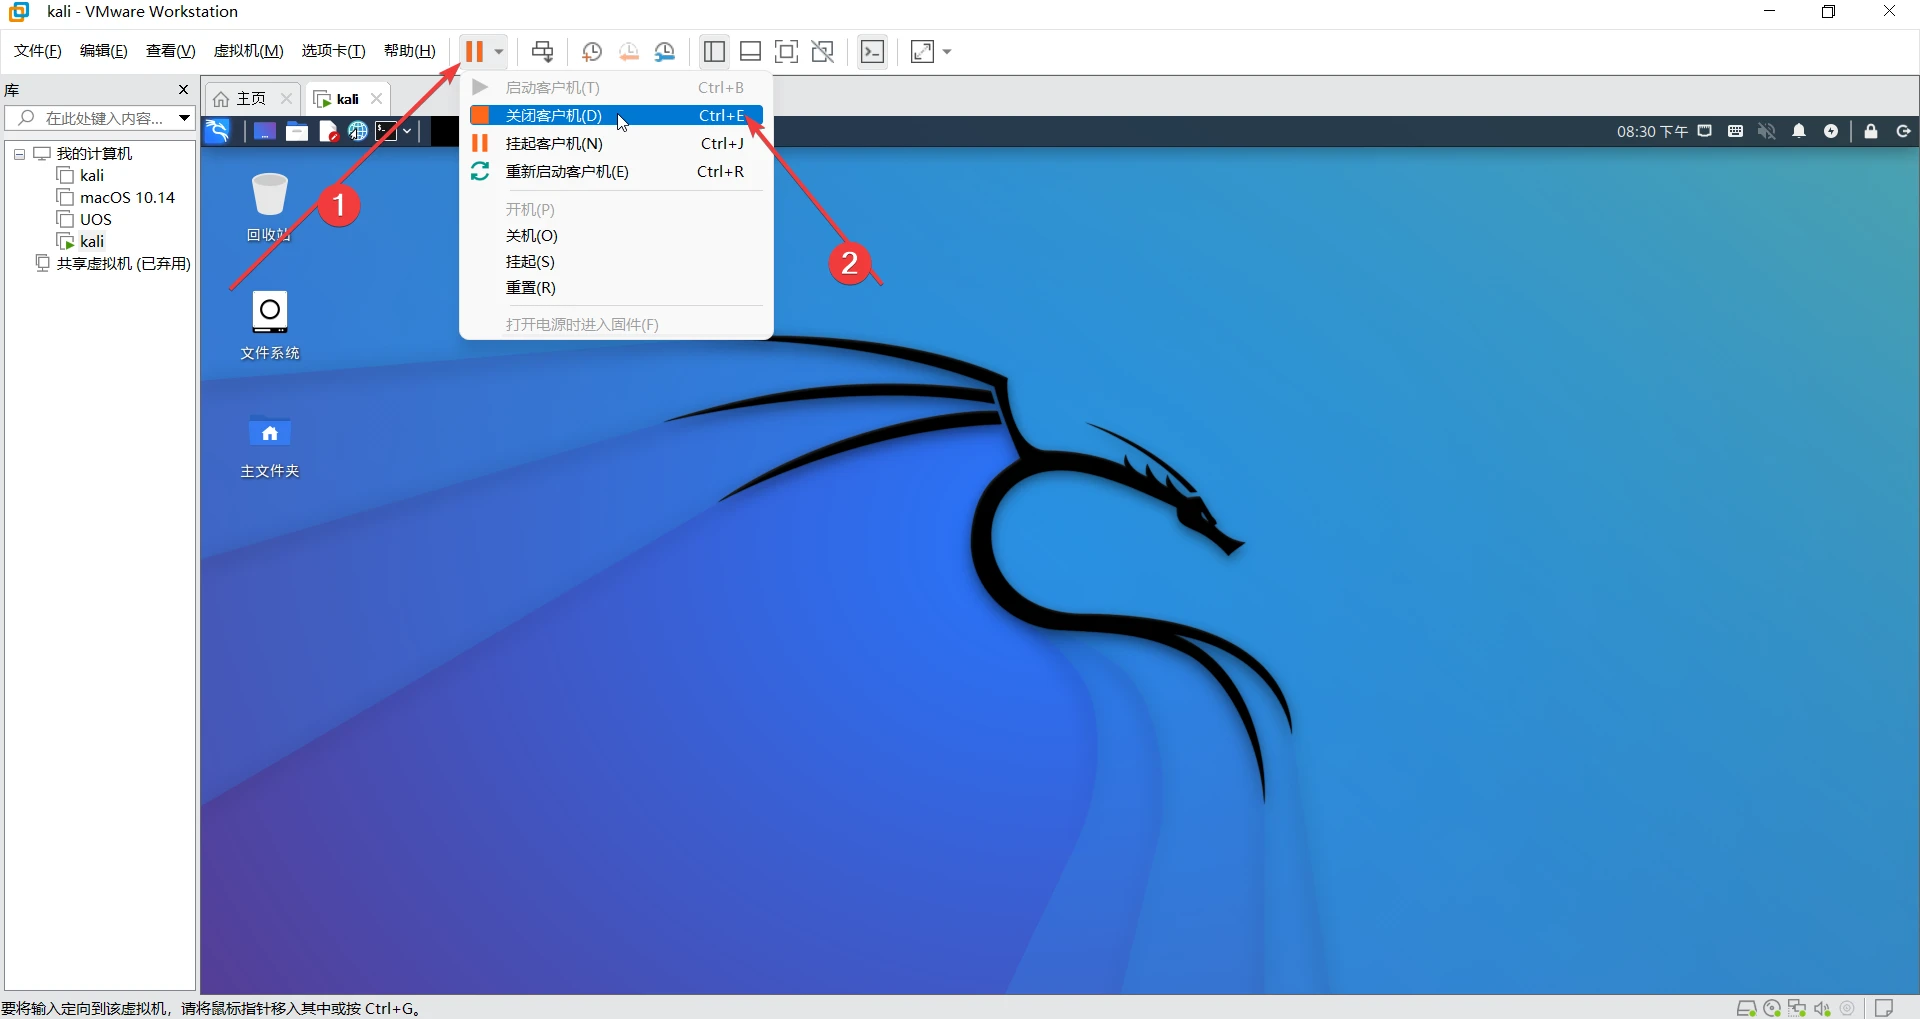This screenshot has width=1920, height=1019.
Task: Click the show desktop panel icon
Action: point(264,131)
